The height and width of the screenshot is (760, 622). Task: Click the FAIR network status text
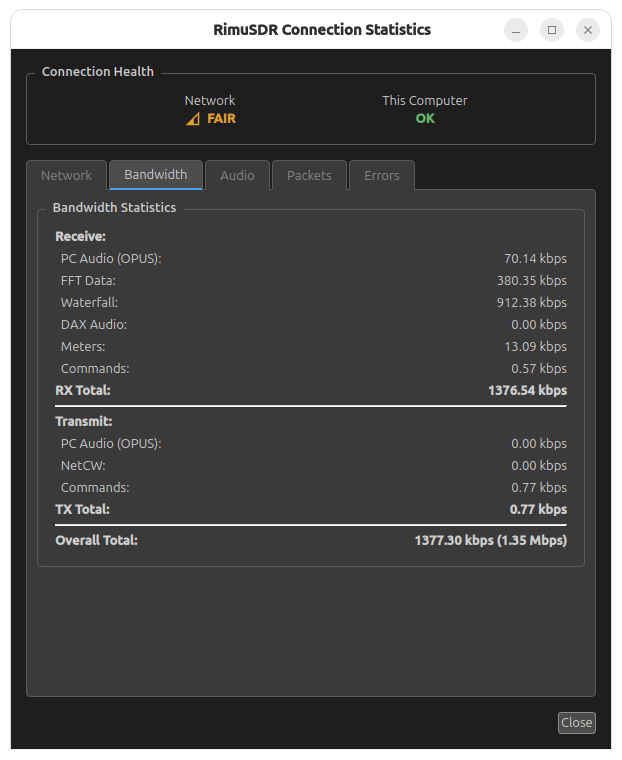pos(222,119)
